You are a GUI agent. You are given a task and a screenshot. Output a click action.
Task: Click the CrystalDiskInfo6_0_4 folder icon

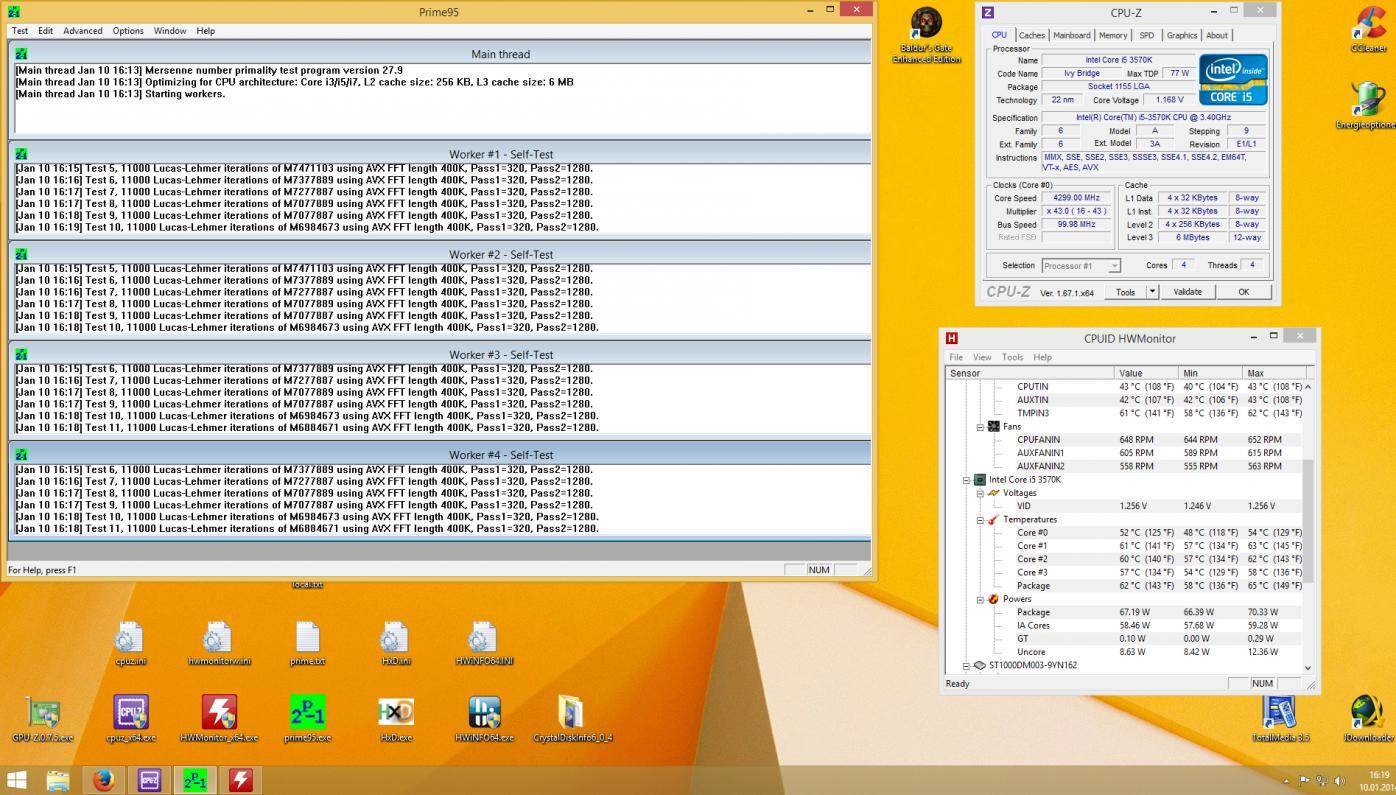(x=571, y=712)
